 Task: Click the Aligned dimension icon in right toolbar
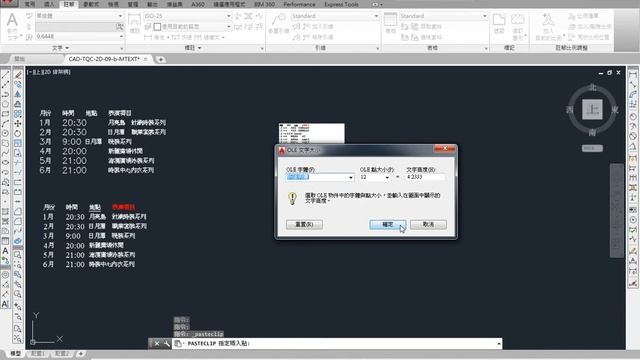coord(633,85)
